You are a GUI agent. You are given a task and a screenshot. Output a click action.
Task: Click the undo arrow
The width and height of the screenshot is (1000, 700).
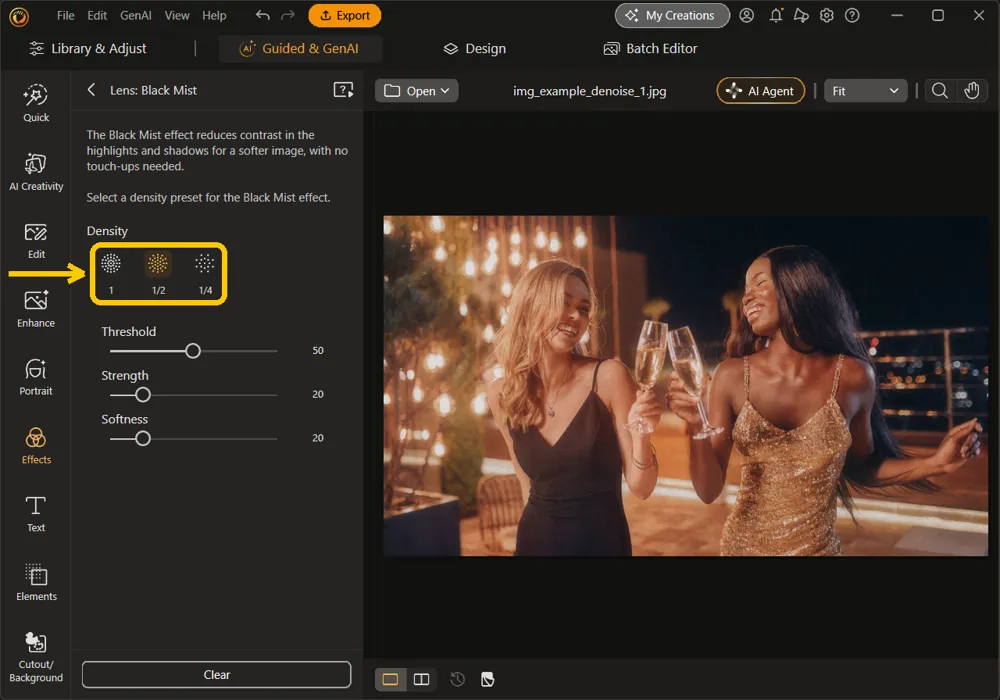(262, 15)
